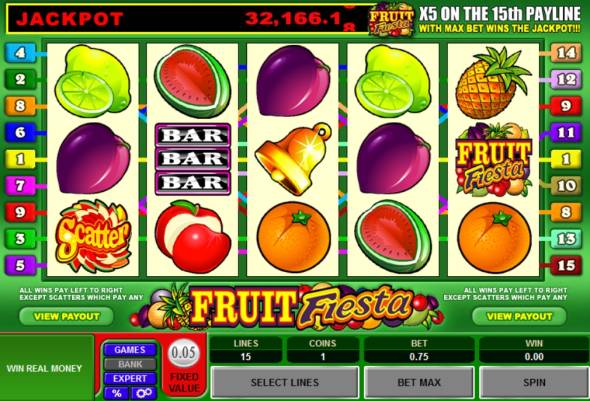Toggle payline 6 blue marker
This screenshot has height=401, width=590.
point(20,132)
